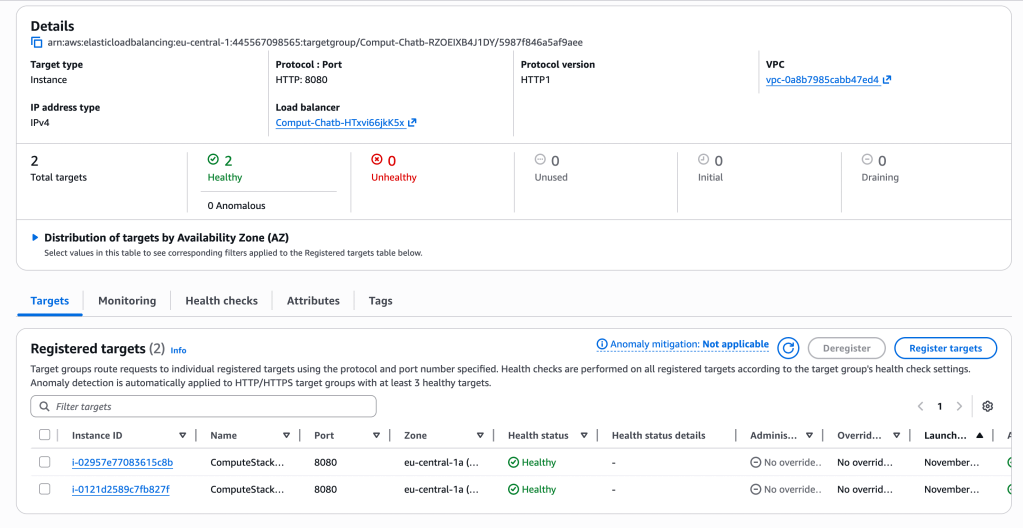Open VPC link vpc-0a8b7985cabb47ed4
This screenshot has height=528, width=1023.
pyautogui.click(x=822, y=80)
